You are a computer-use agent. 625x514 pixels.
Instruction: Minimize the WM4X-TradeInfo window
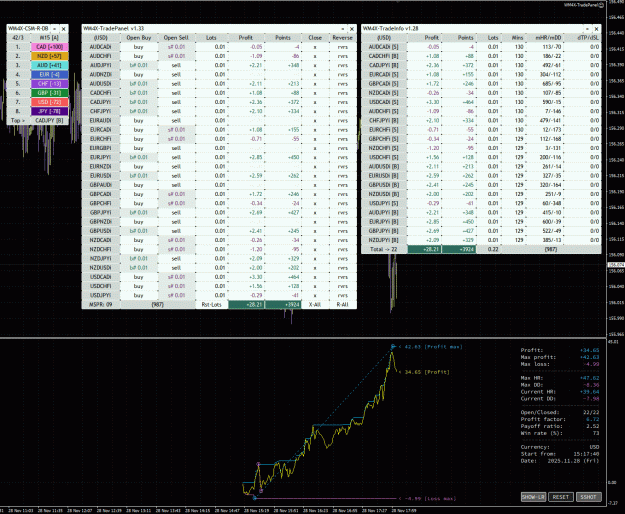point(587,29)
